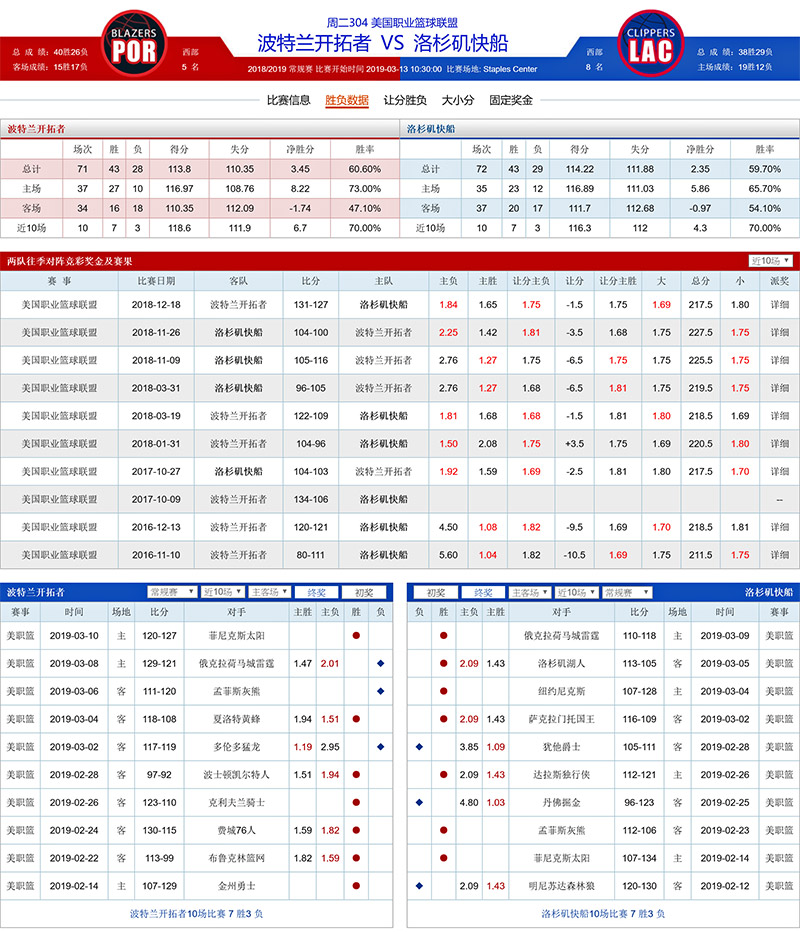Open 详细 link for the 2018-12-18 match
Viewport: 800px width, 932px height.
780,304
